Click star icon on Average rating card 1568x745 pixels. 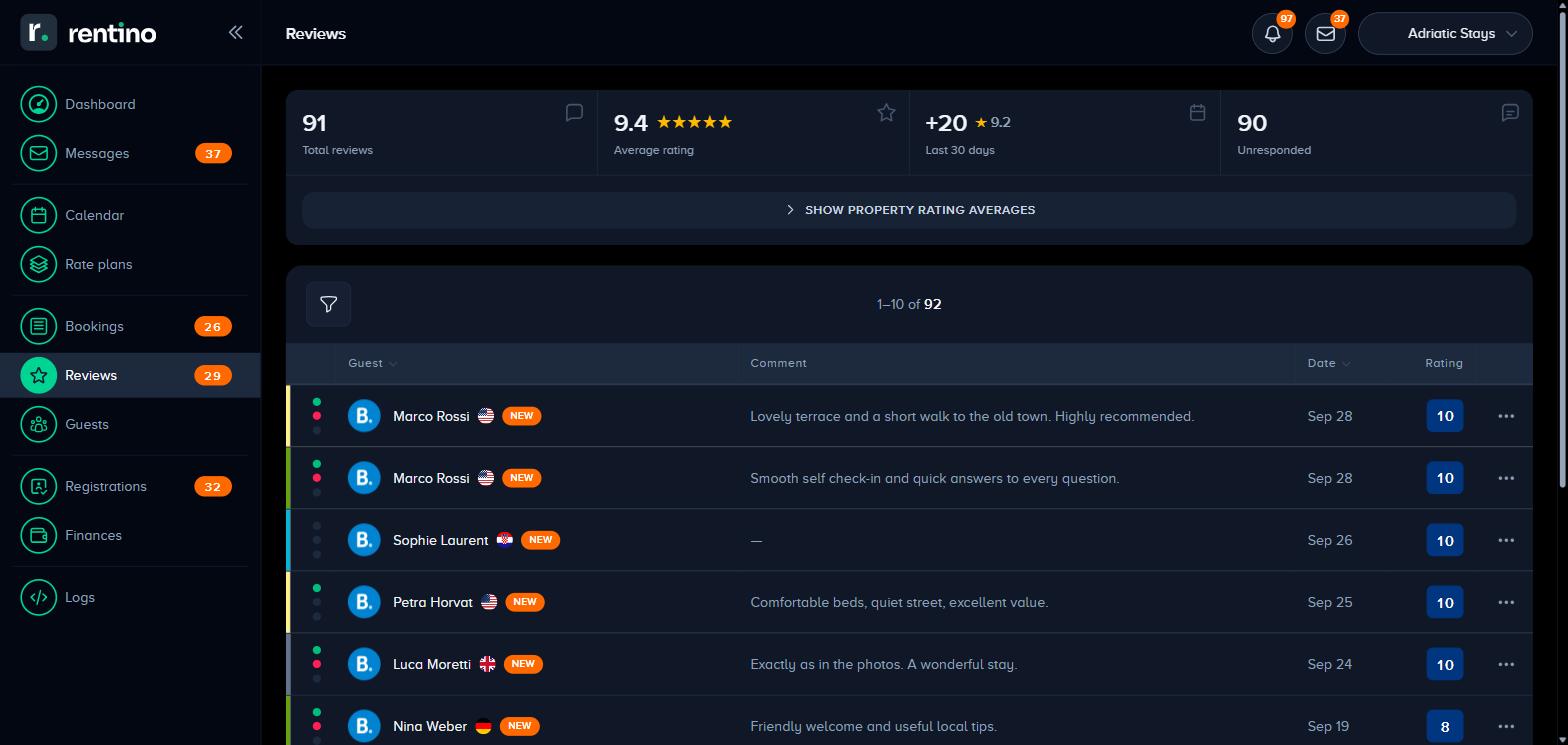[886, 112]
